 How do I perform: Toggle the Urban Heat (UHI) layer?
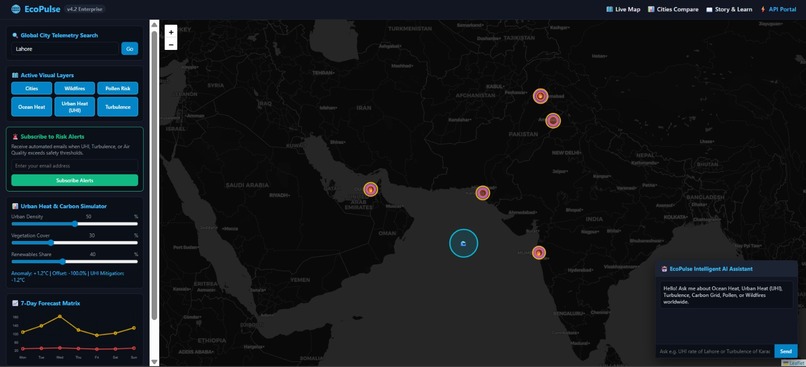[75, 107]
